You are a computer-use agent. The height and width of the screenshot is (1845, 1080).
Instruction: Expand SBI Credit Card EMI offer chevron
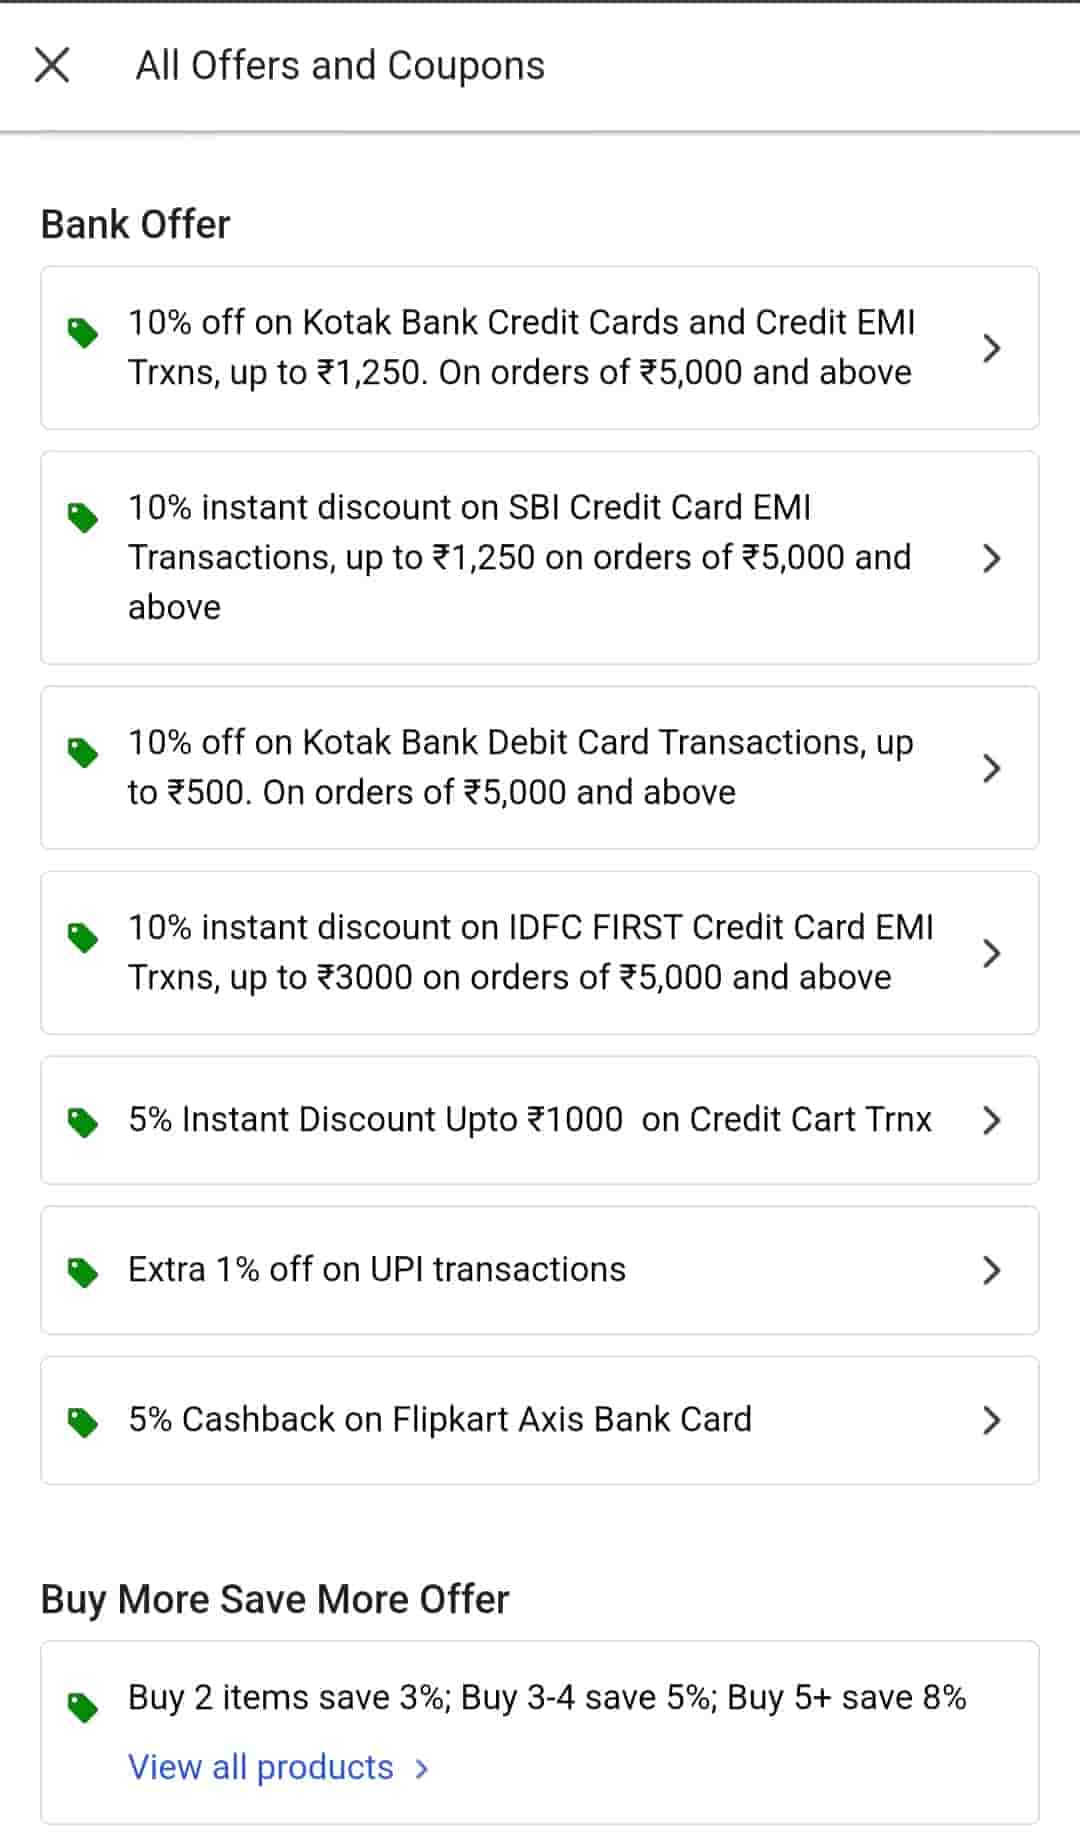pos(991,558)
